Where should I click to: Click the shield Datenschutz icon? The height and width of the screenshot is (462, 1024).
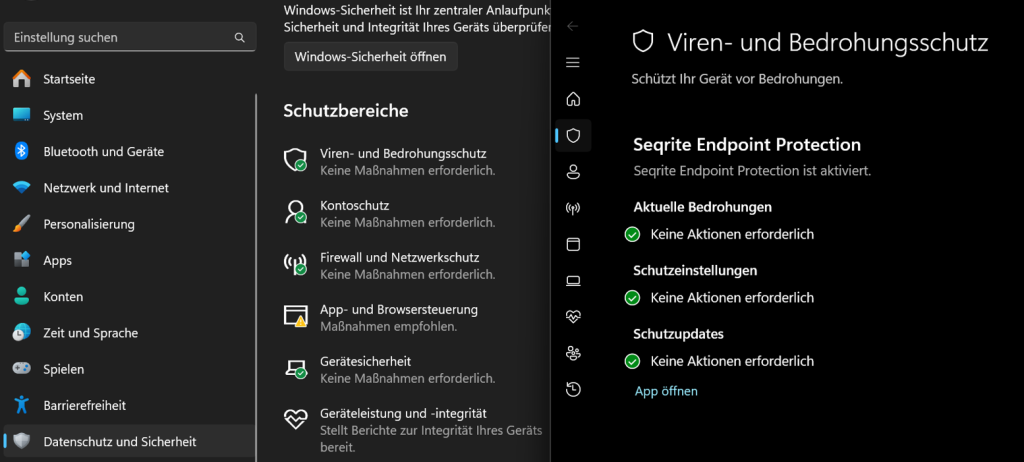22,442
